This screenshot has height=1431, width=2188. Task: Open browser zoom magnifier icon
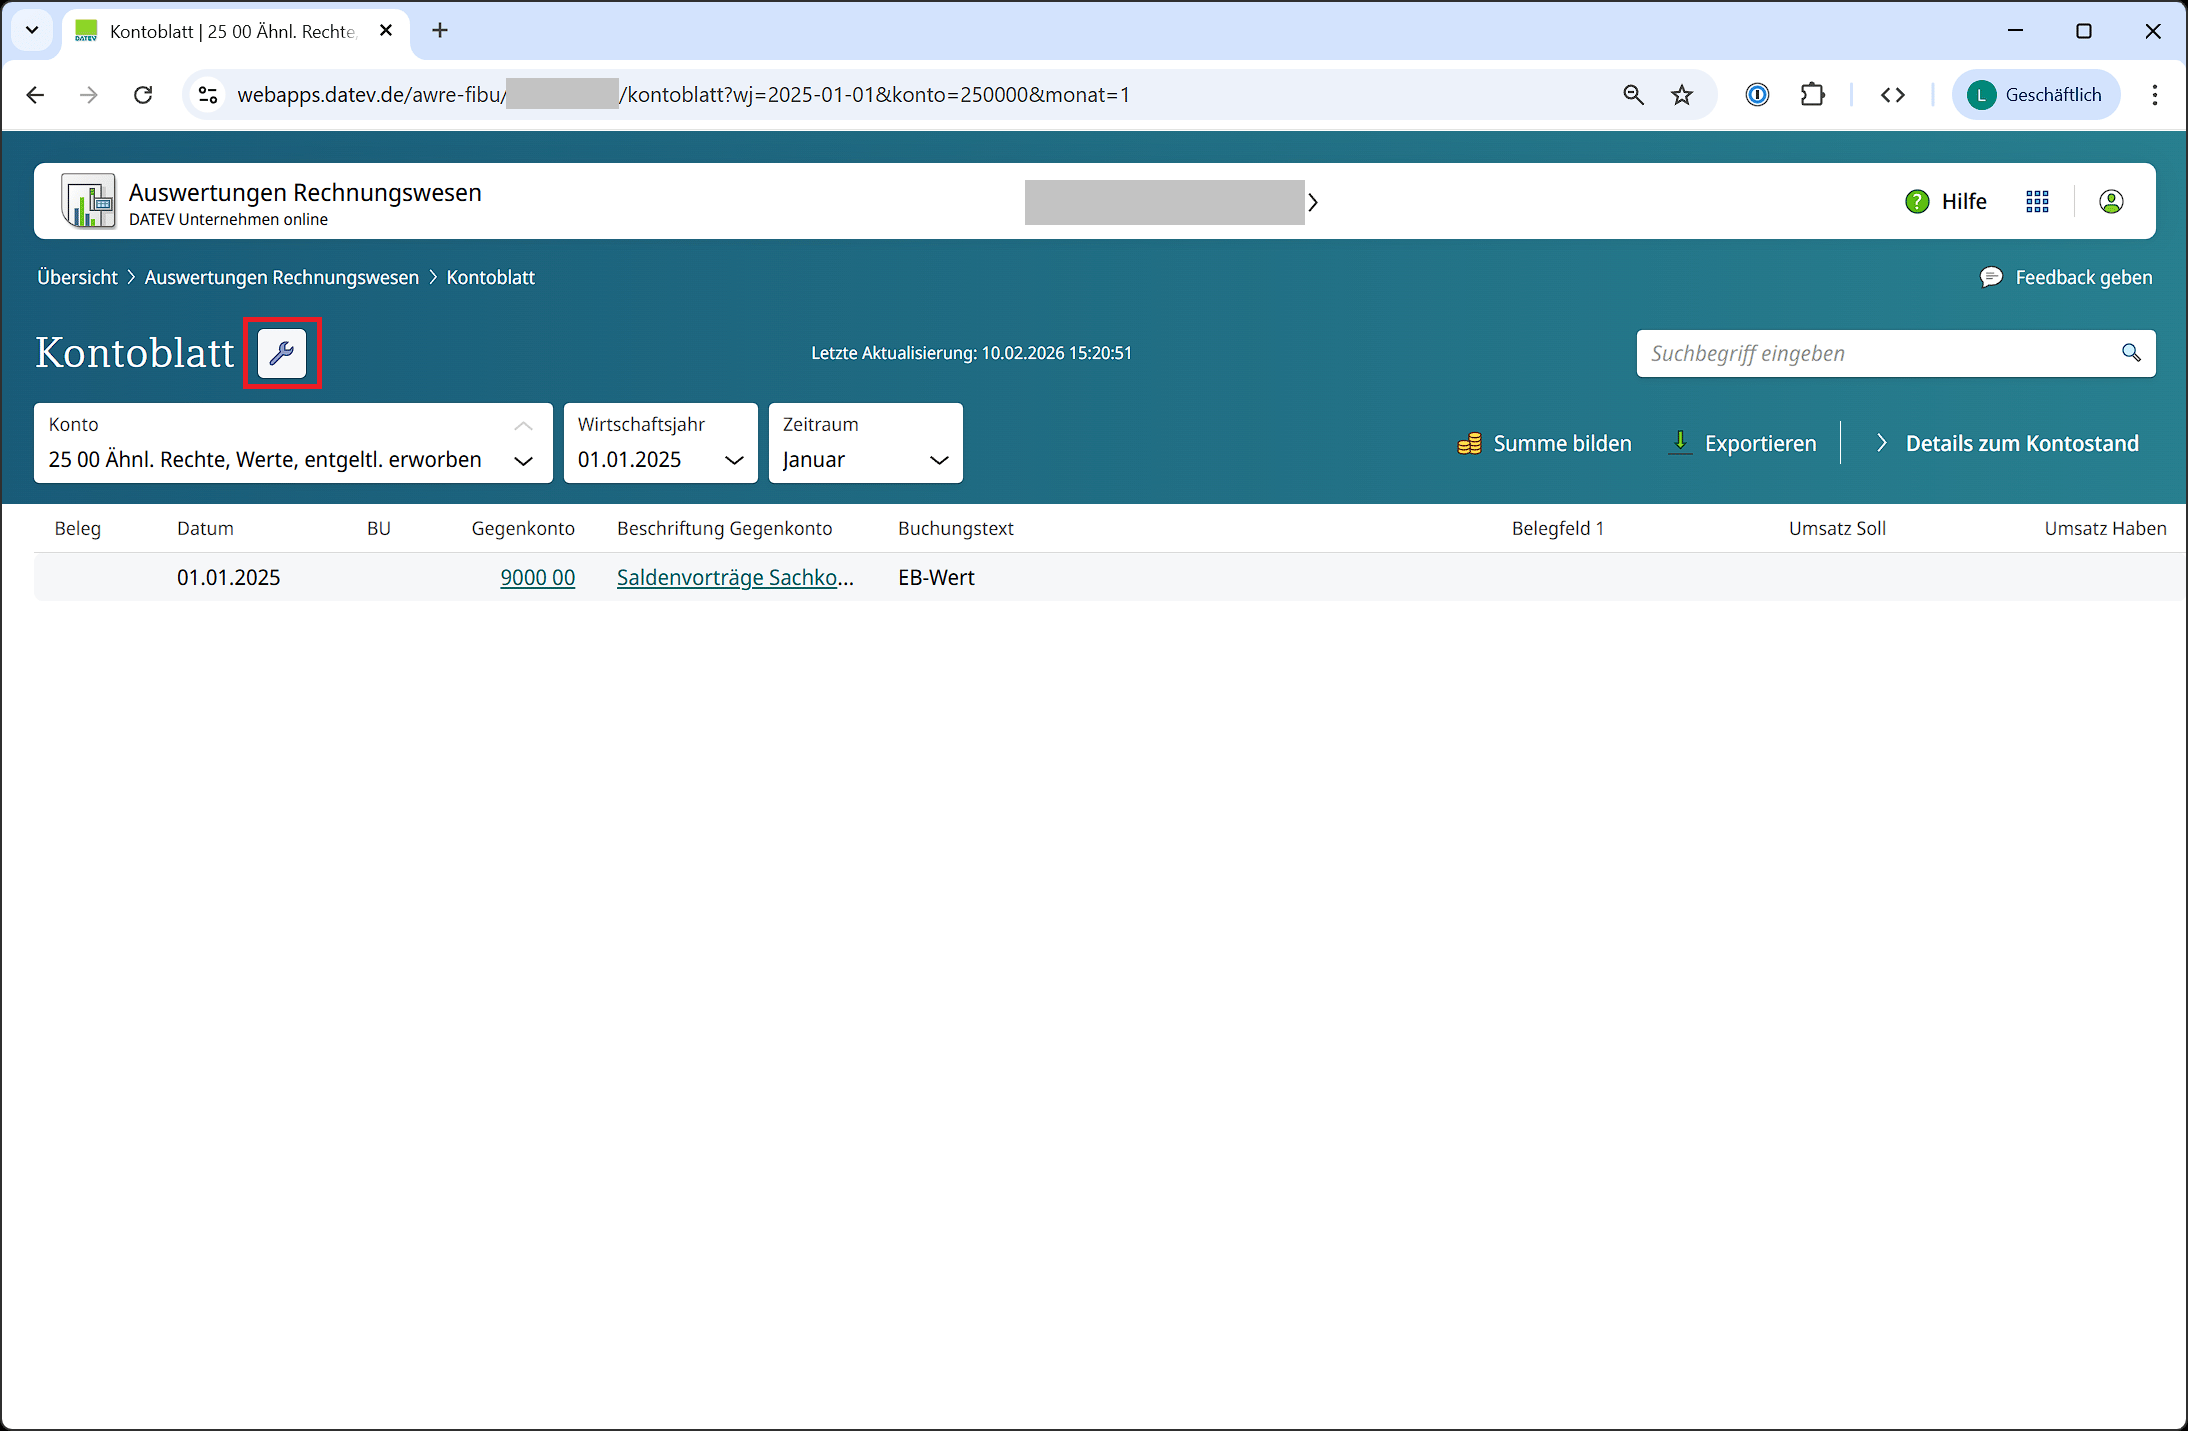click(x=1633, y=95)
